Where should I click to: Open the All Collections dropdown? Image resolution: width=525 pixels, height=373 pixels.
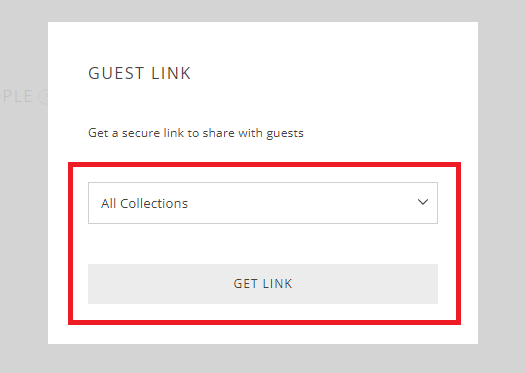[263, 203]
